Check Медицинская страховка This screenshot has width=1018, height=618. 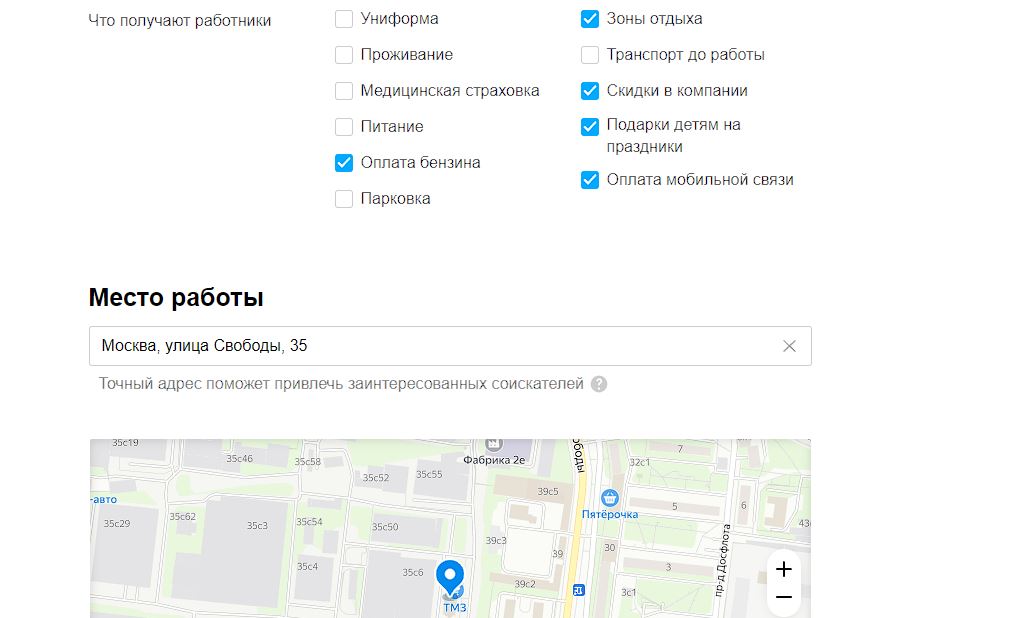(x=344, y=90)
